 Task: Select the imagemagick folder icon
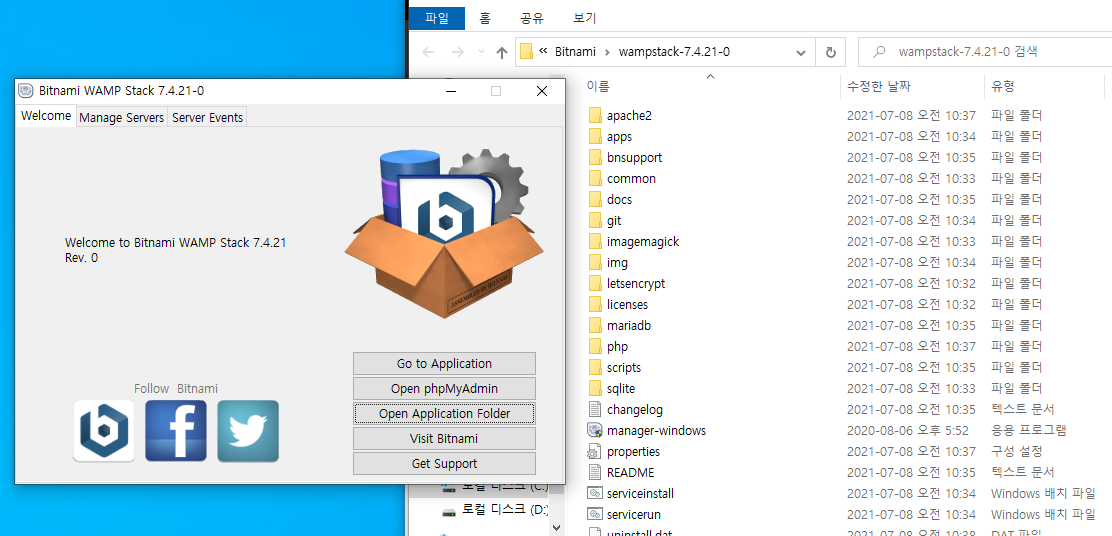pyautogui.click(x=595, y=242)
